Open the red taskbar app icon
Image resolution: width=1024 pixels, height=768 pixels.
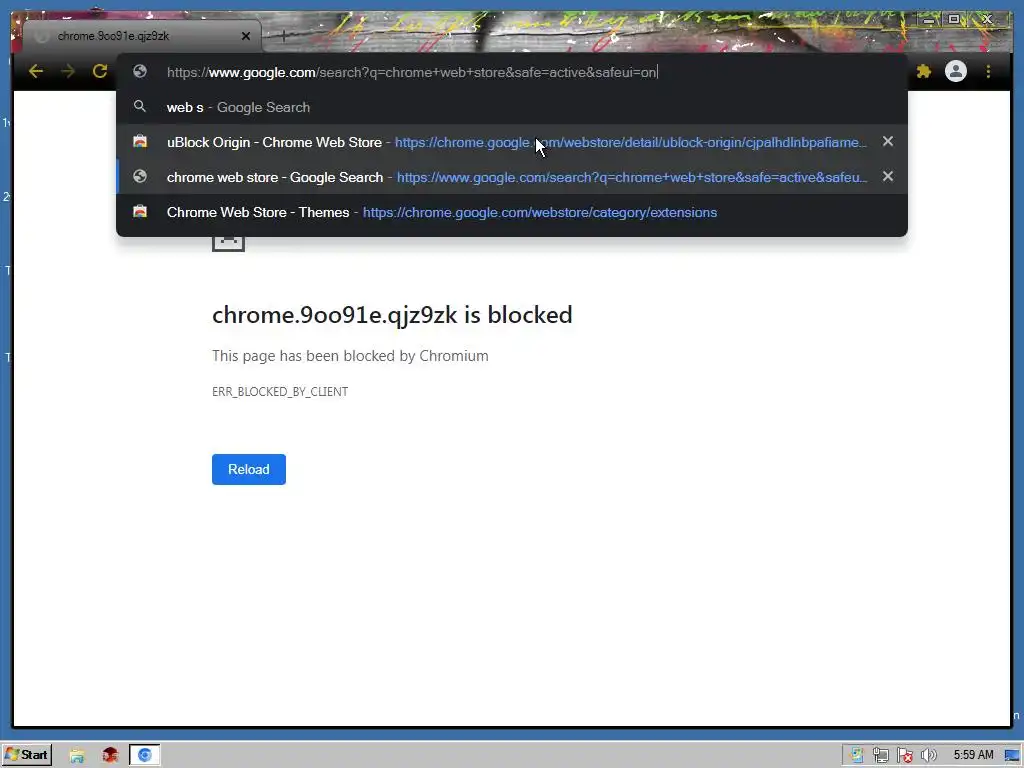110,756
